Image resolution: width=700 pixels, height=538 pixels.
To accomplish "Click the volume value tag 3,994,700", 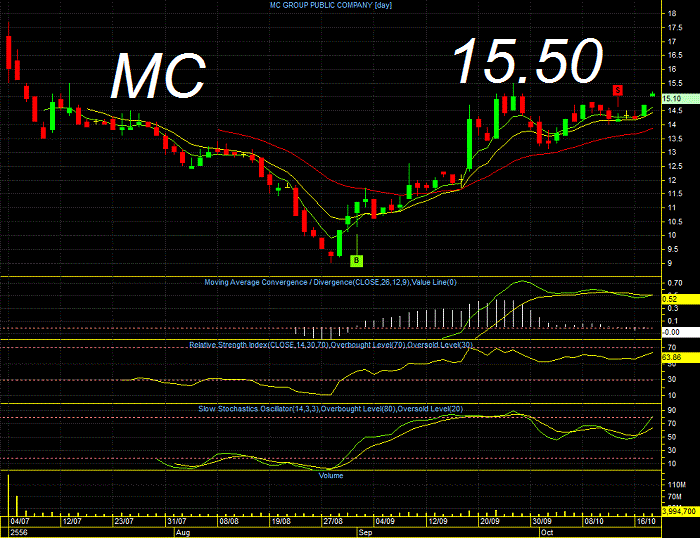I will coord(679,511).
